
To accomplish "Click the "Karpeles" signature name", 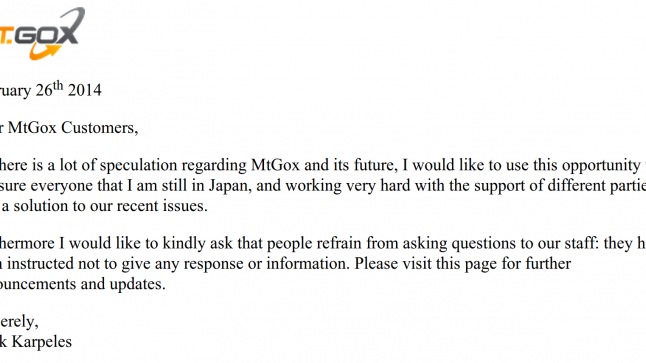I will coord(42,342).
